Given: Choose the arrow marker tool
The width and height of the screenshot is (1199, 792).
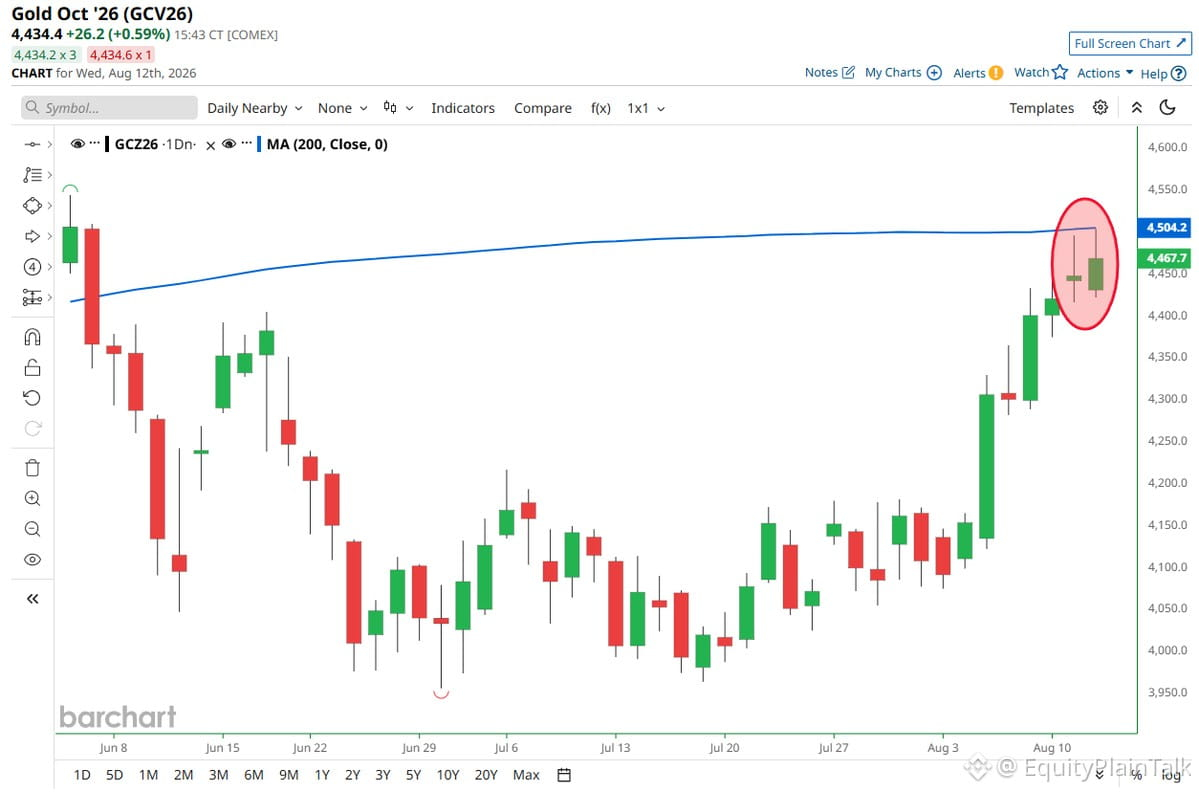Looking at the screenshot, I should [32, 236].
